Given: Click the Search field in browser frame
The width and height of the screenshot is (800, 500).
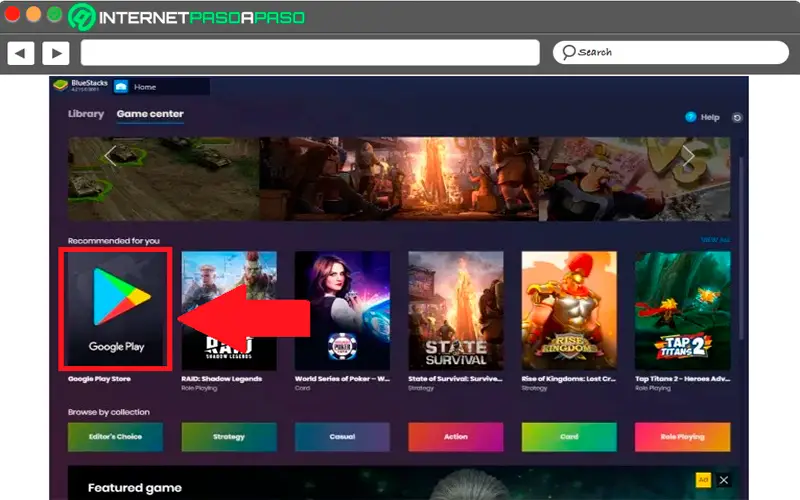Looking at the screenshot, I should pos(671,53).
